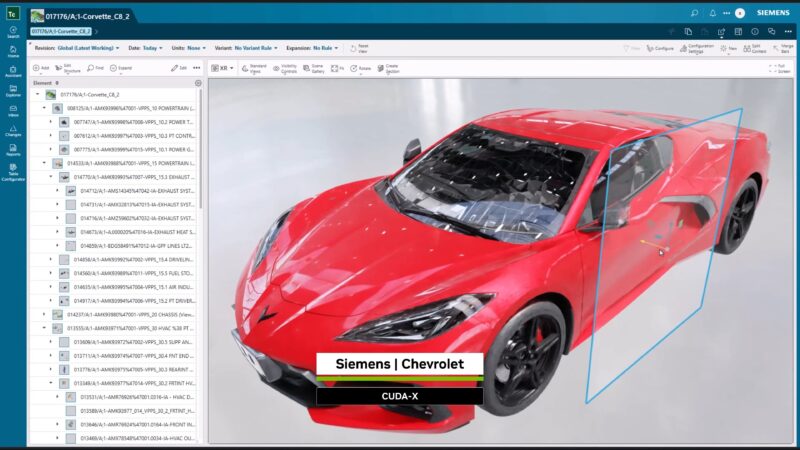800x450 pixels.
Task: Click the breadcrumb chevron arrow after the chip
Action: click(96, 32)
